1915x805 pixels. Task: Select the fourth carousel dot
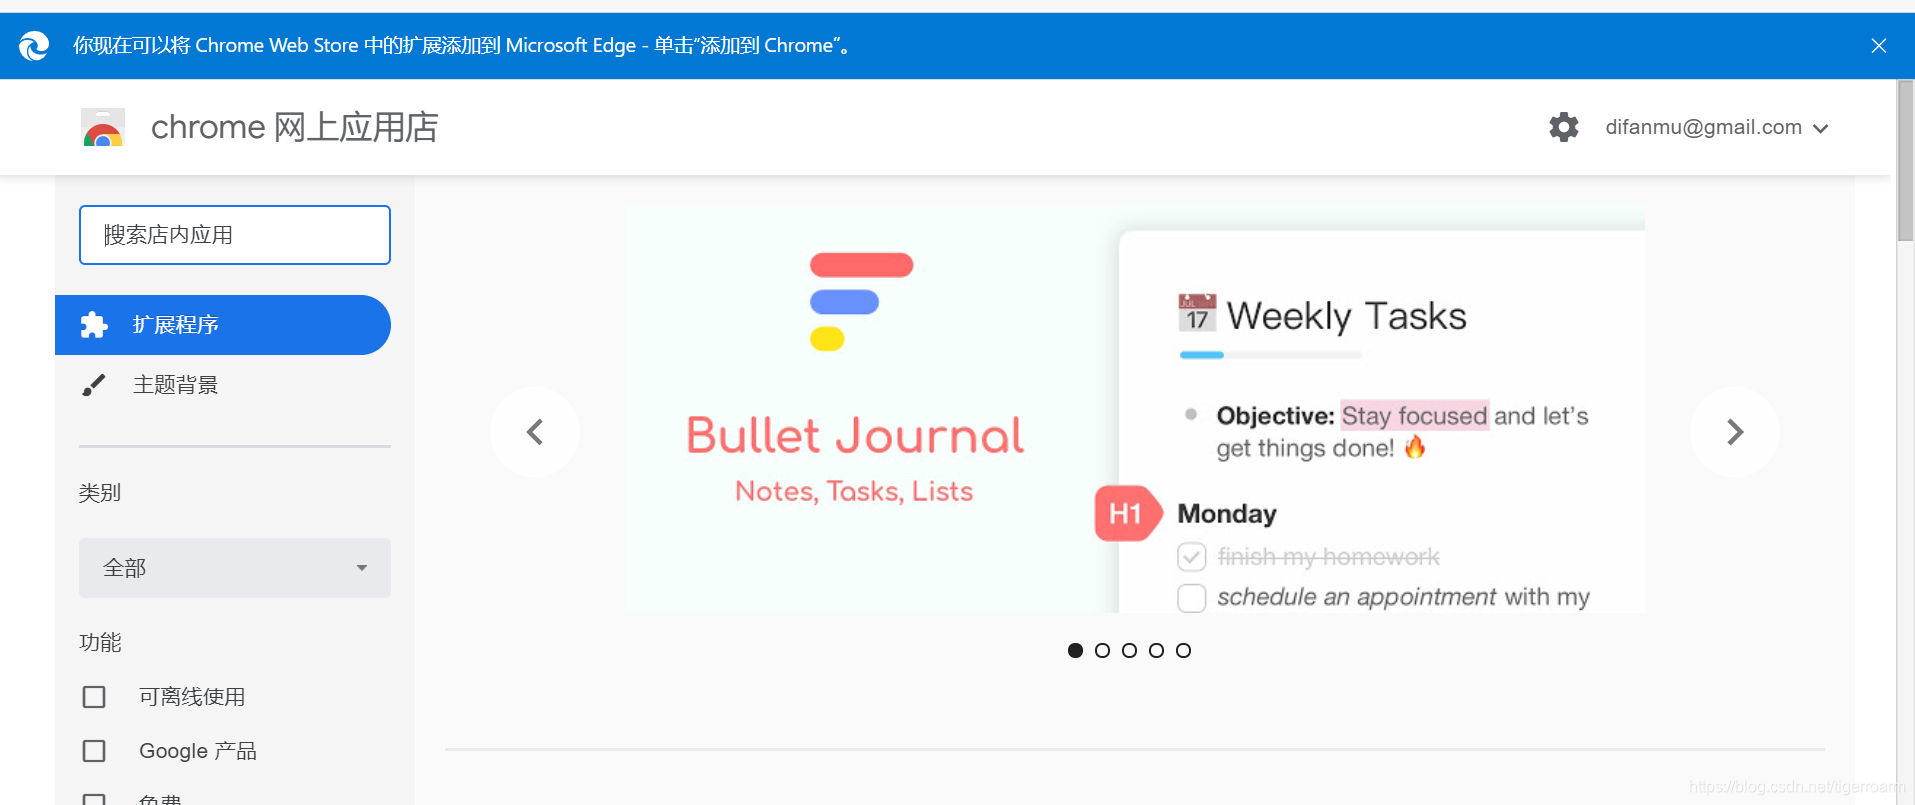tap(1156, 650)
